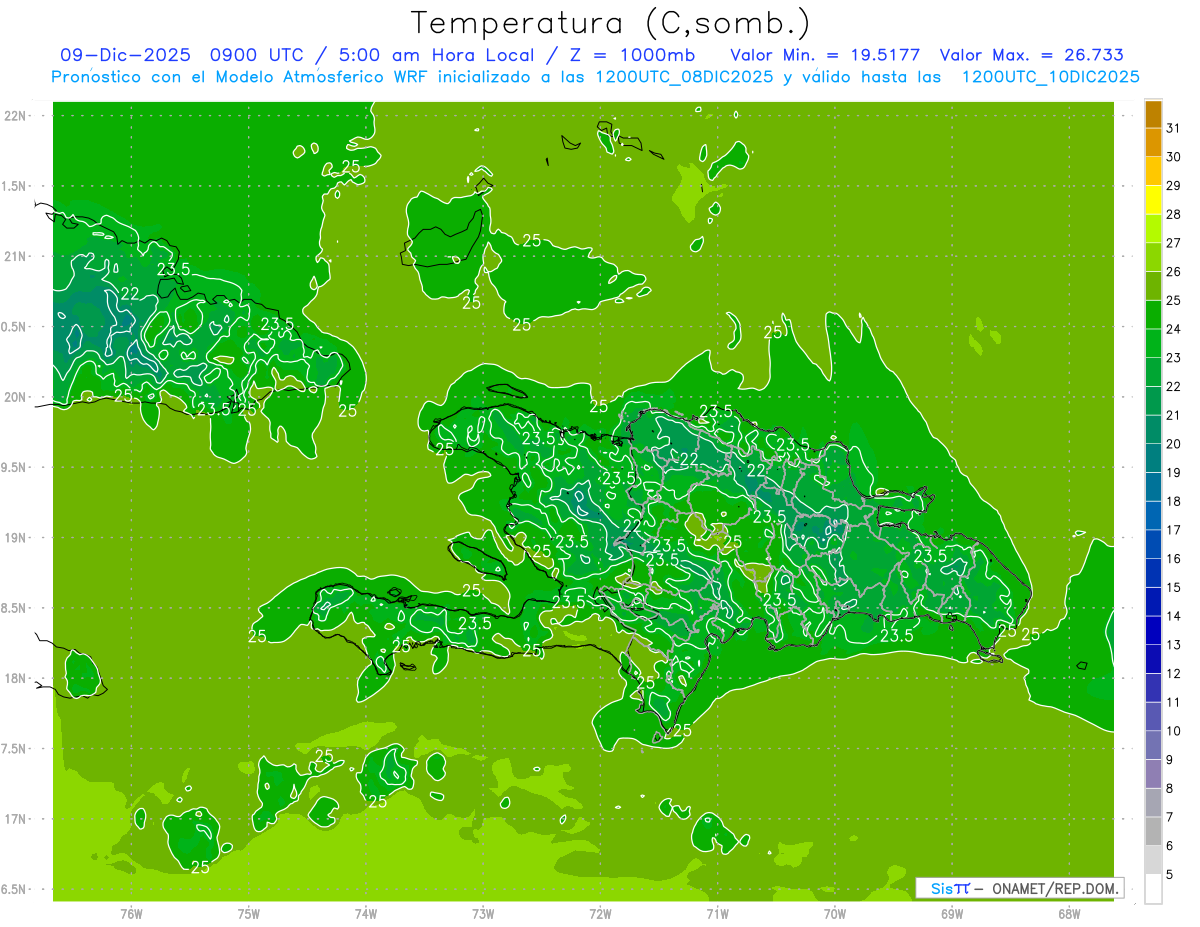Click the '70W' longitude axis label

coord(835,913)
